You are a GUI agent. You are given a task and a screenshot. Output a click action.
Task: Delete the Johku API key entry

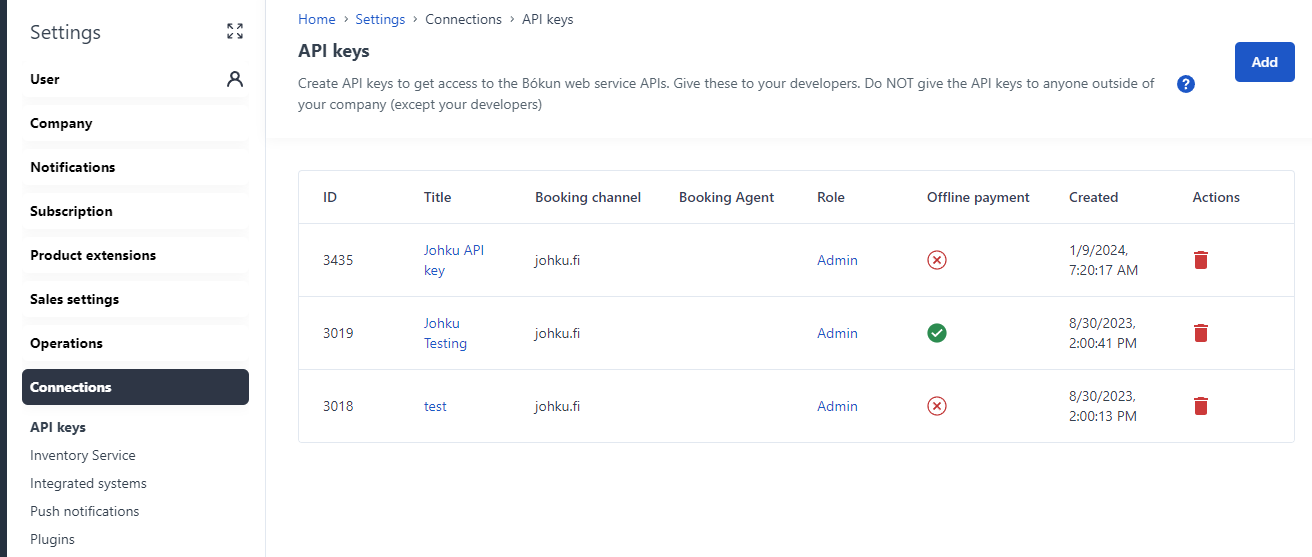[1201, 260]
